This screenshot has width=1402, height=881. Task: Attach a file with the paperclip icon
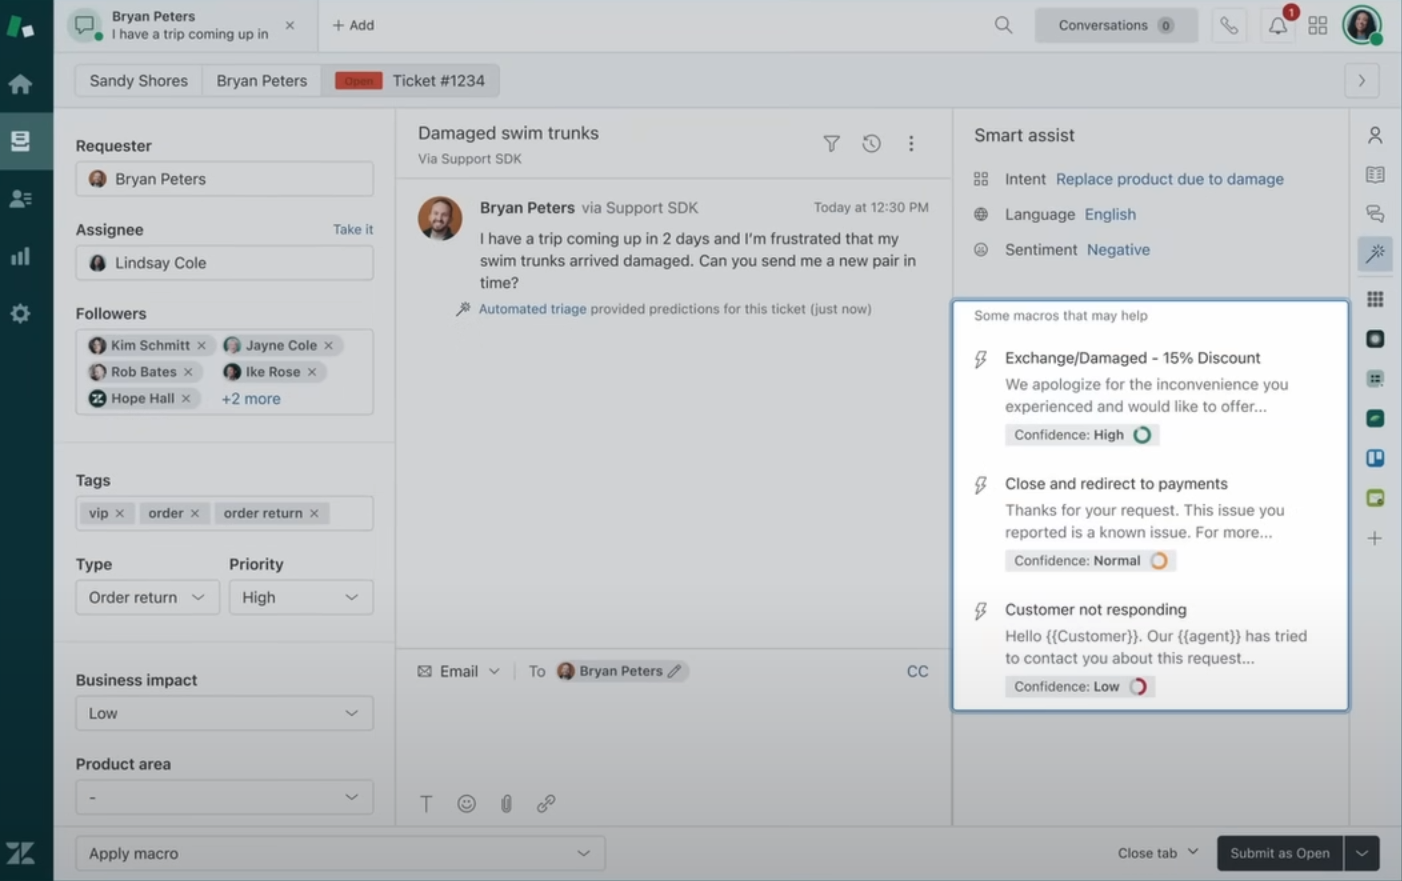[506, 803]
